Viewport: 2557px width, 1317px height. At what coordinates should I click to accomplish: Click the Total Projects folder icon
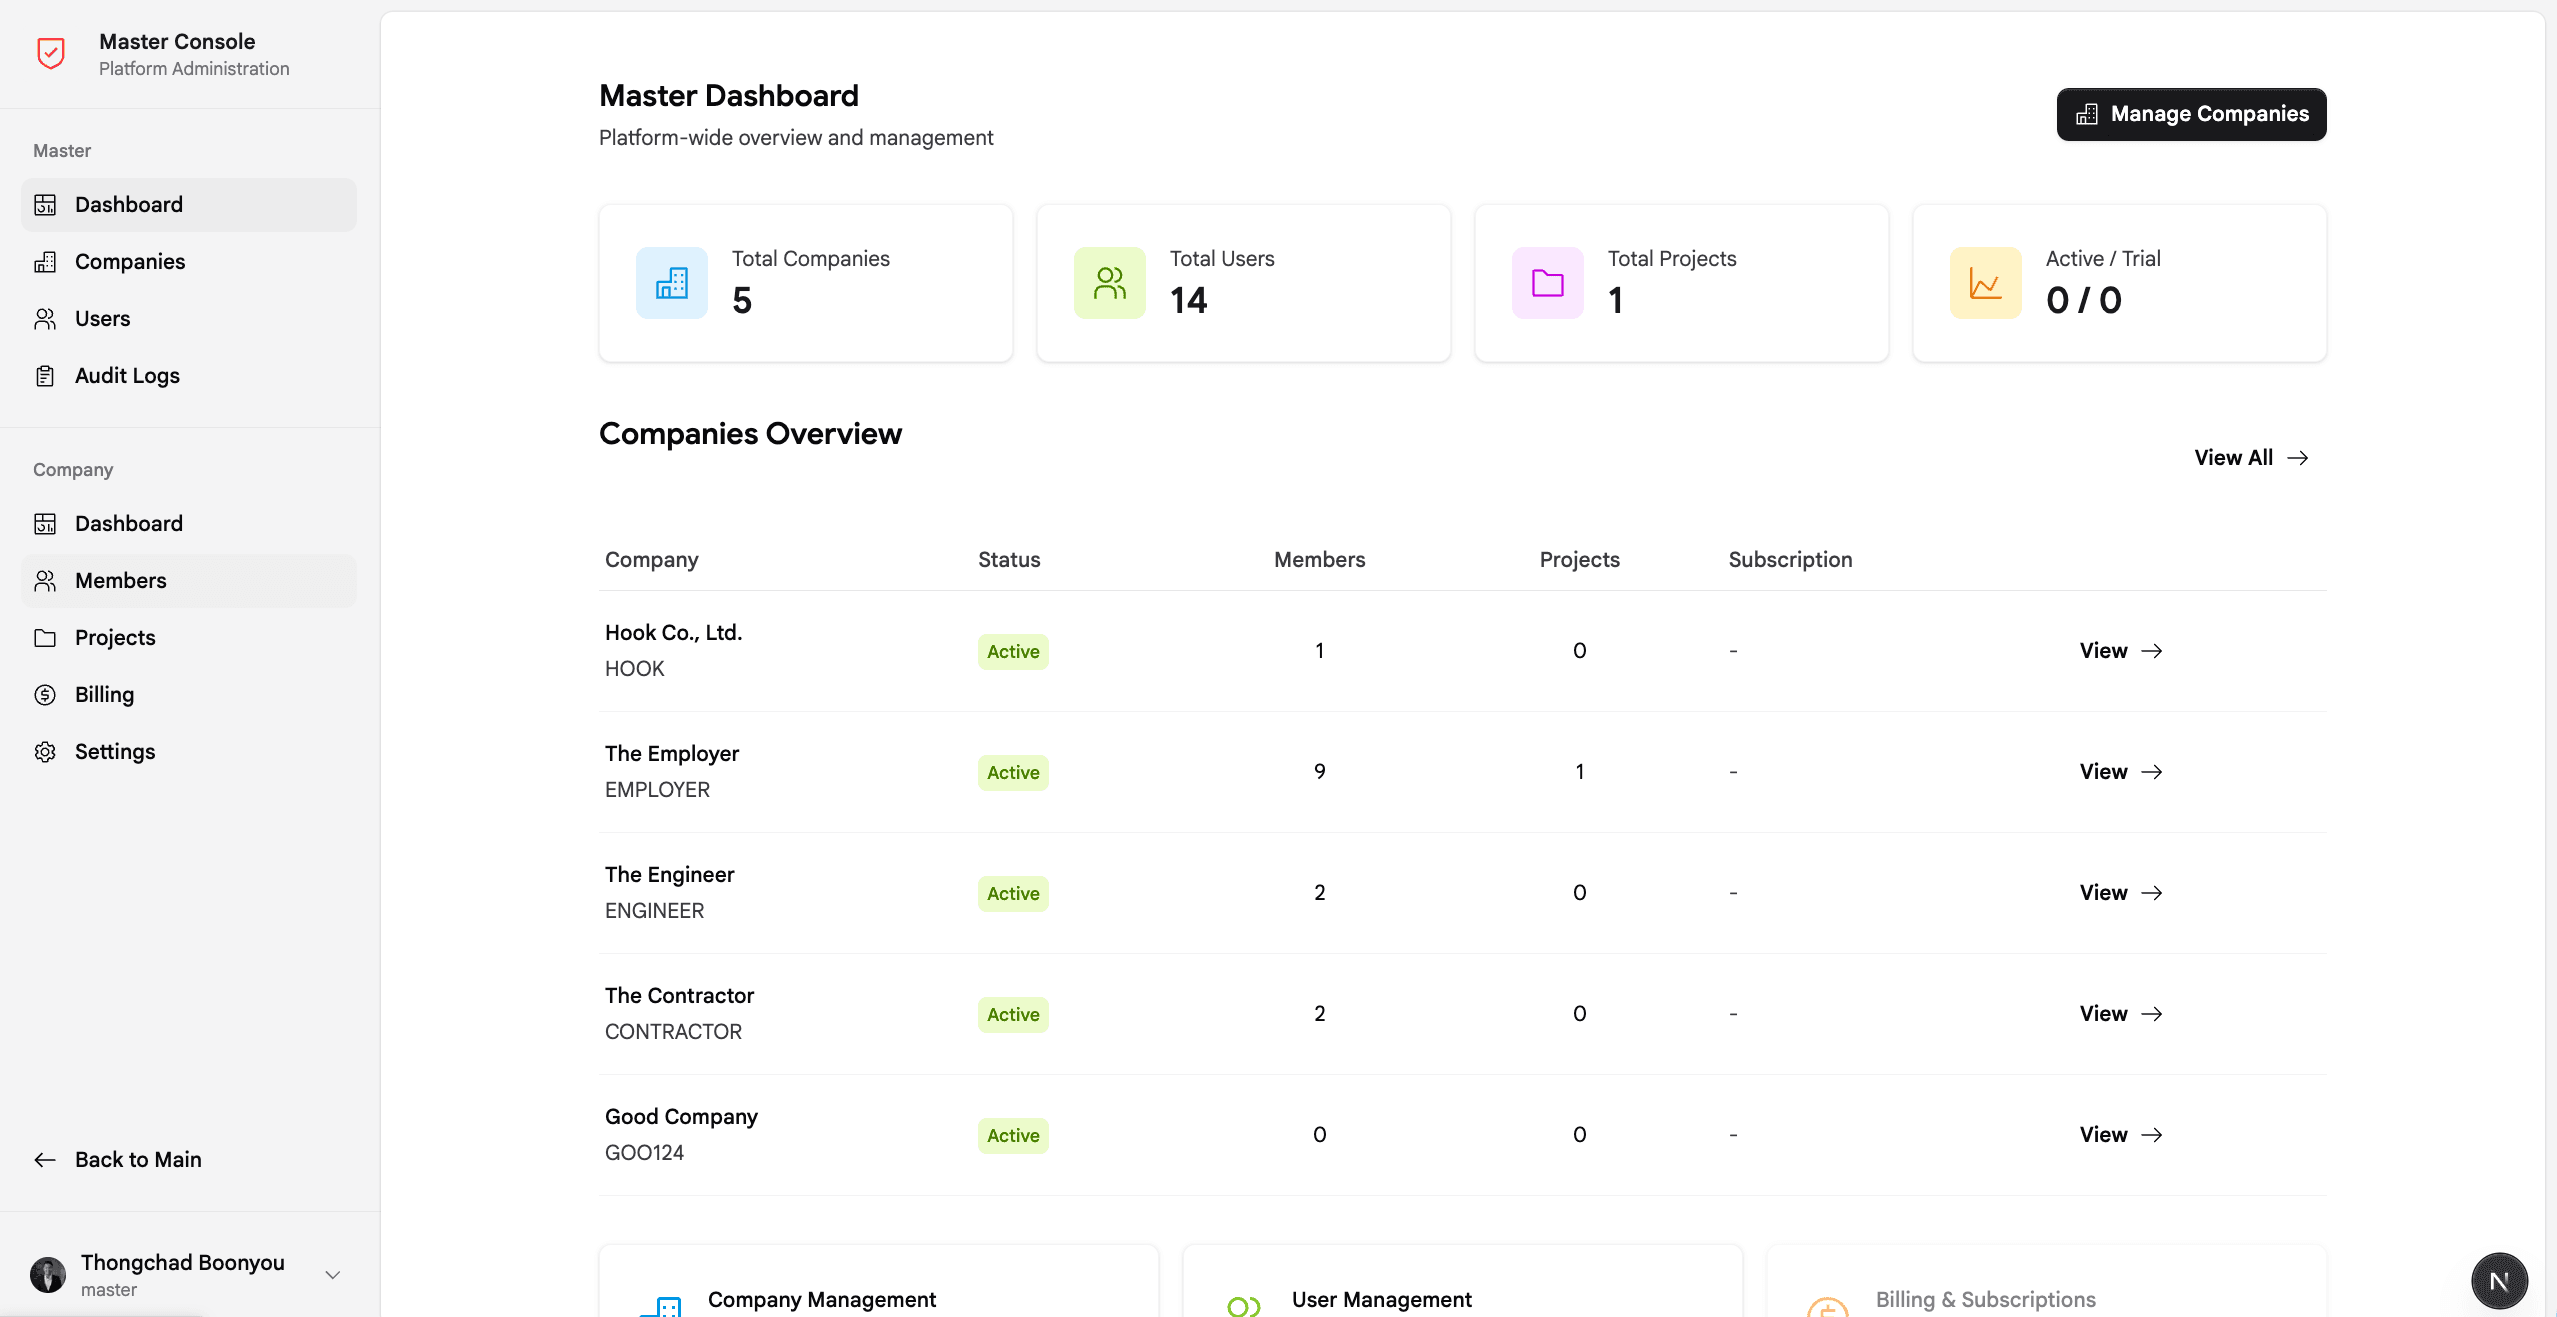pyautogui.click(x=1547, y=283)
